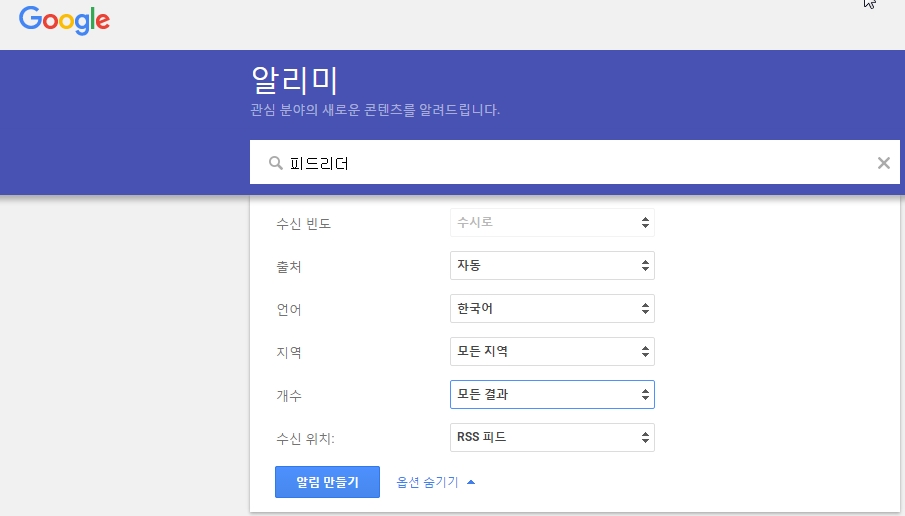Collapse options via 옵션 숨기기 link
The image size is (905, 516).
point(436,482)
